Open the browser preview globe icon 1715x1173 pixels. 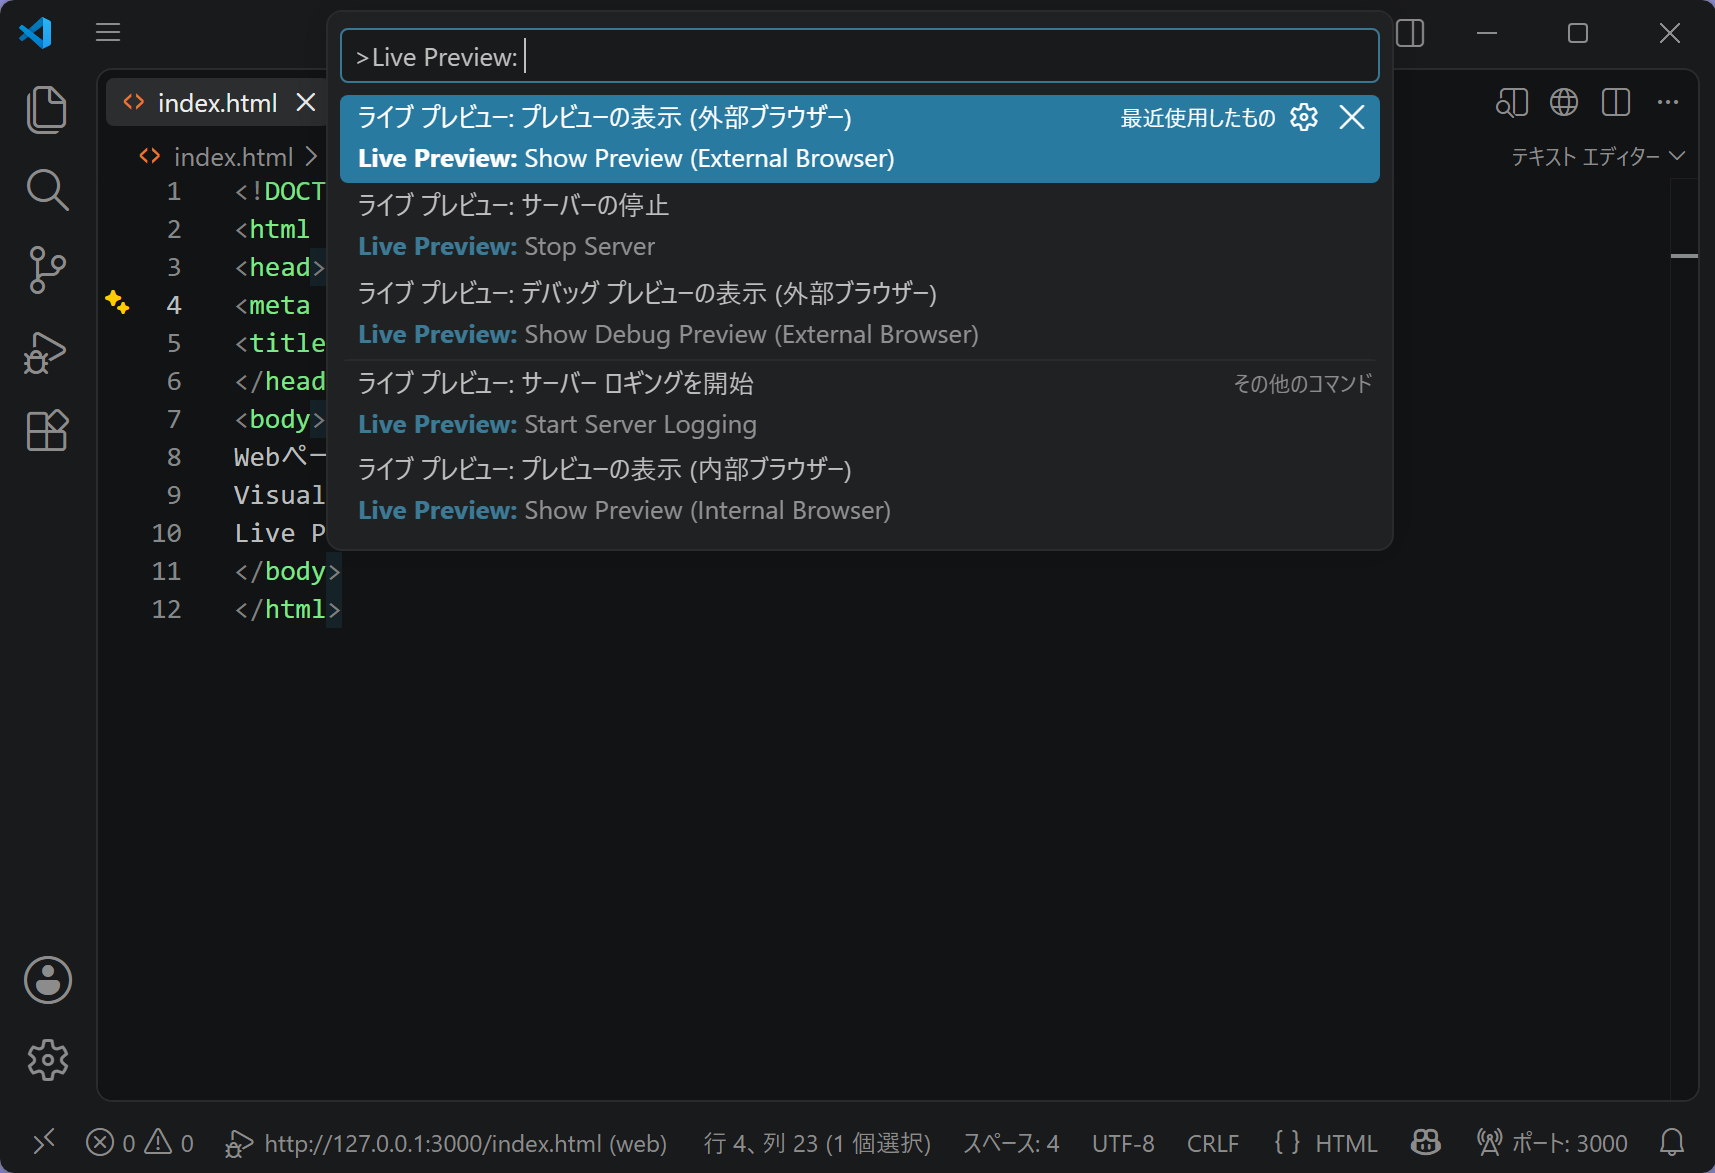[x=1564, y=102]
